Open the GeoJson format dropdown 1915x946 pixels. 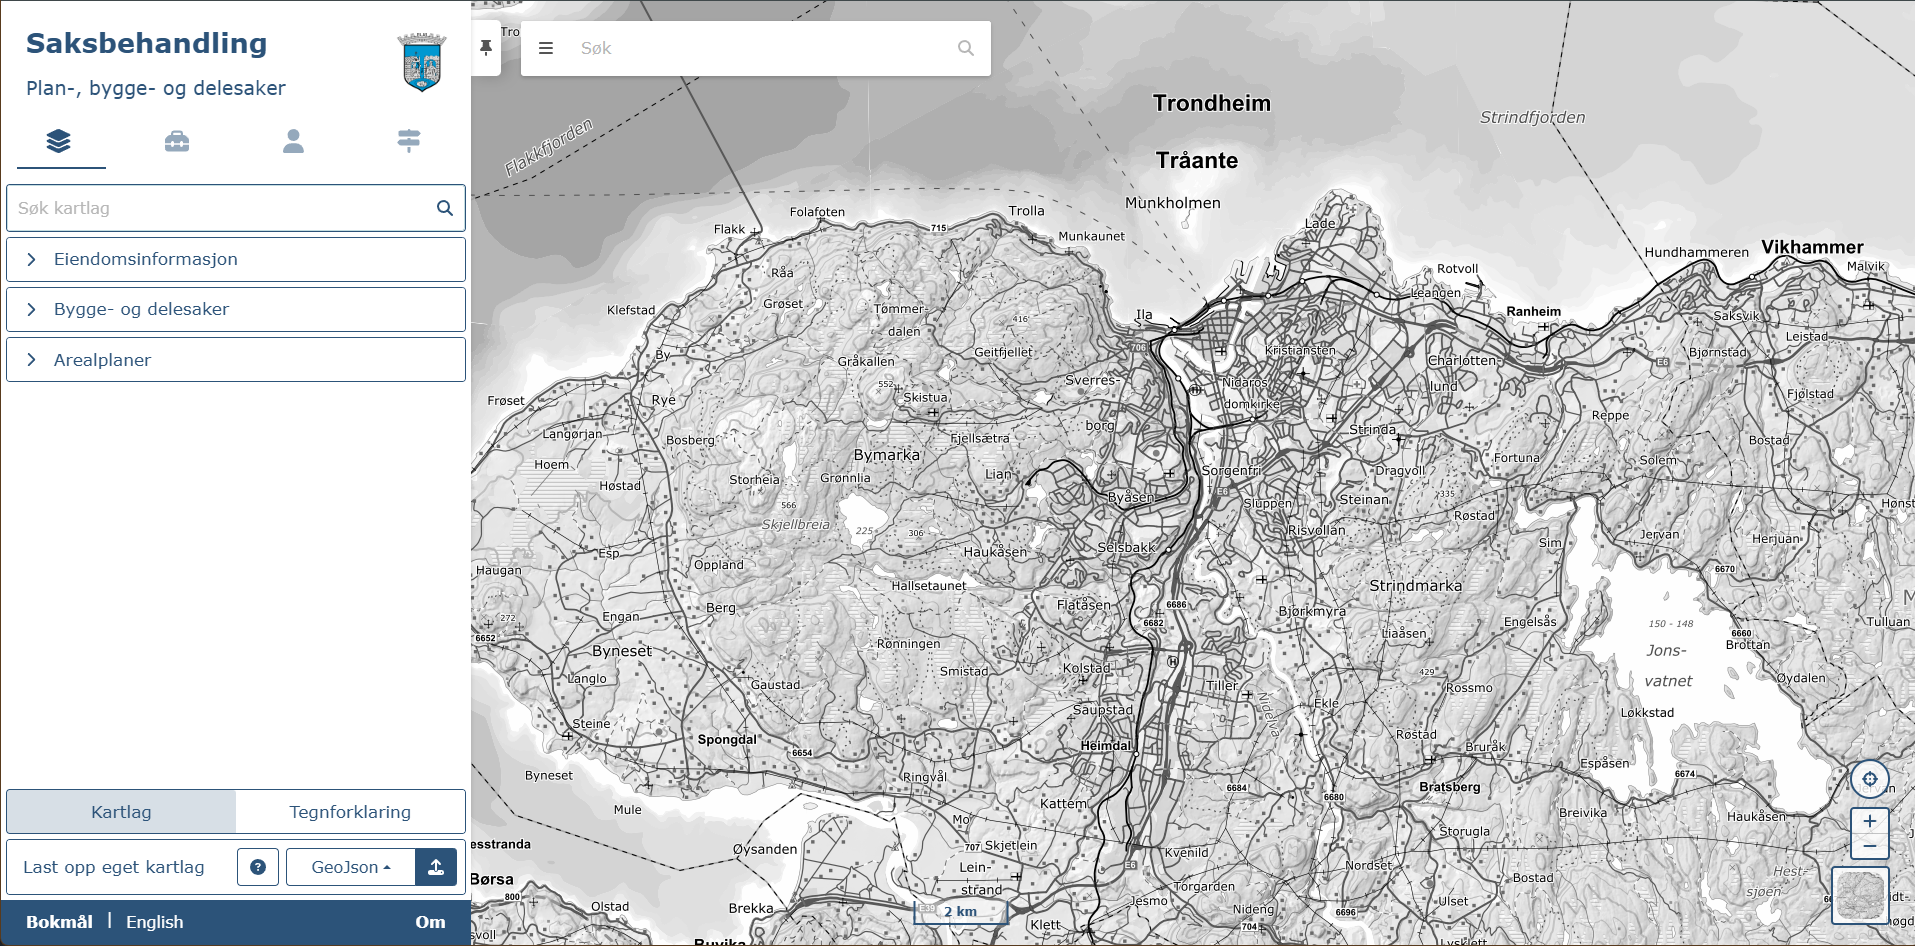(x=350, y=867)
